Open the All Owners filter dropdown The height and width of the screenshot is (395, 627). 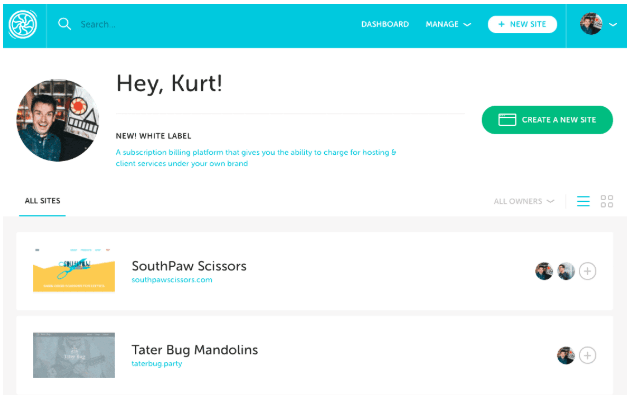coord(524,201)
